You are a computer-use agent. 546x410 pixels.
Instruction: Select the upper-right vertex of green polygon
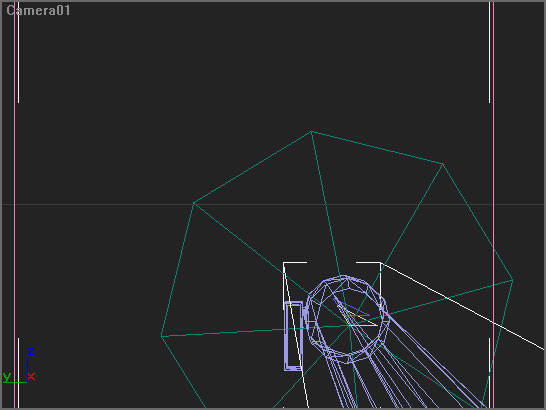coord(443,164)
